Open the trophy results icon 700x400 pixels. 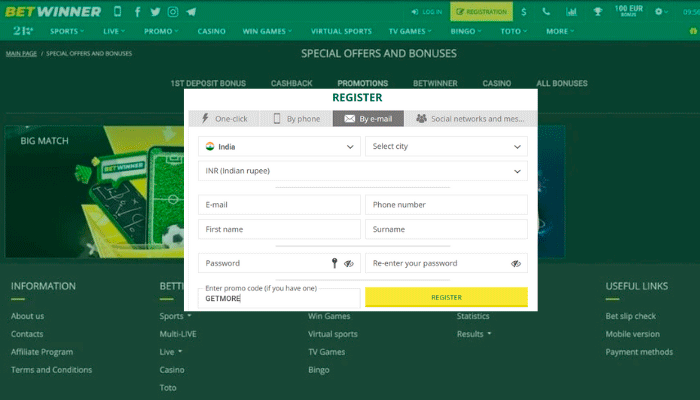pyautogui.click(x=598, y=12)
